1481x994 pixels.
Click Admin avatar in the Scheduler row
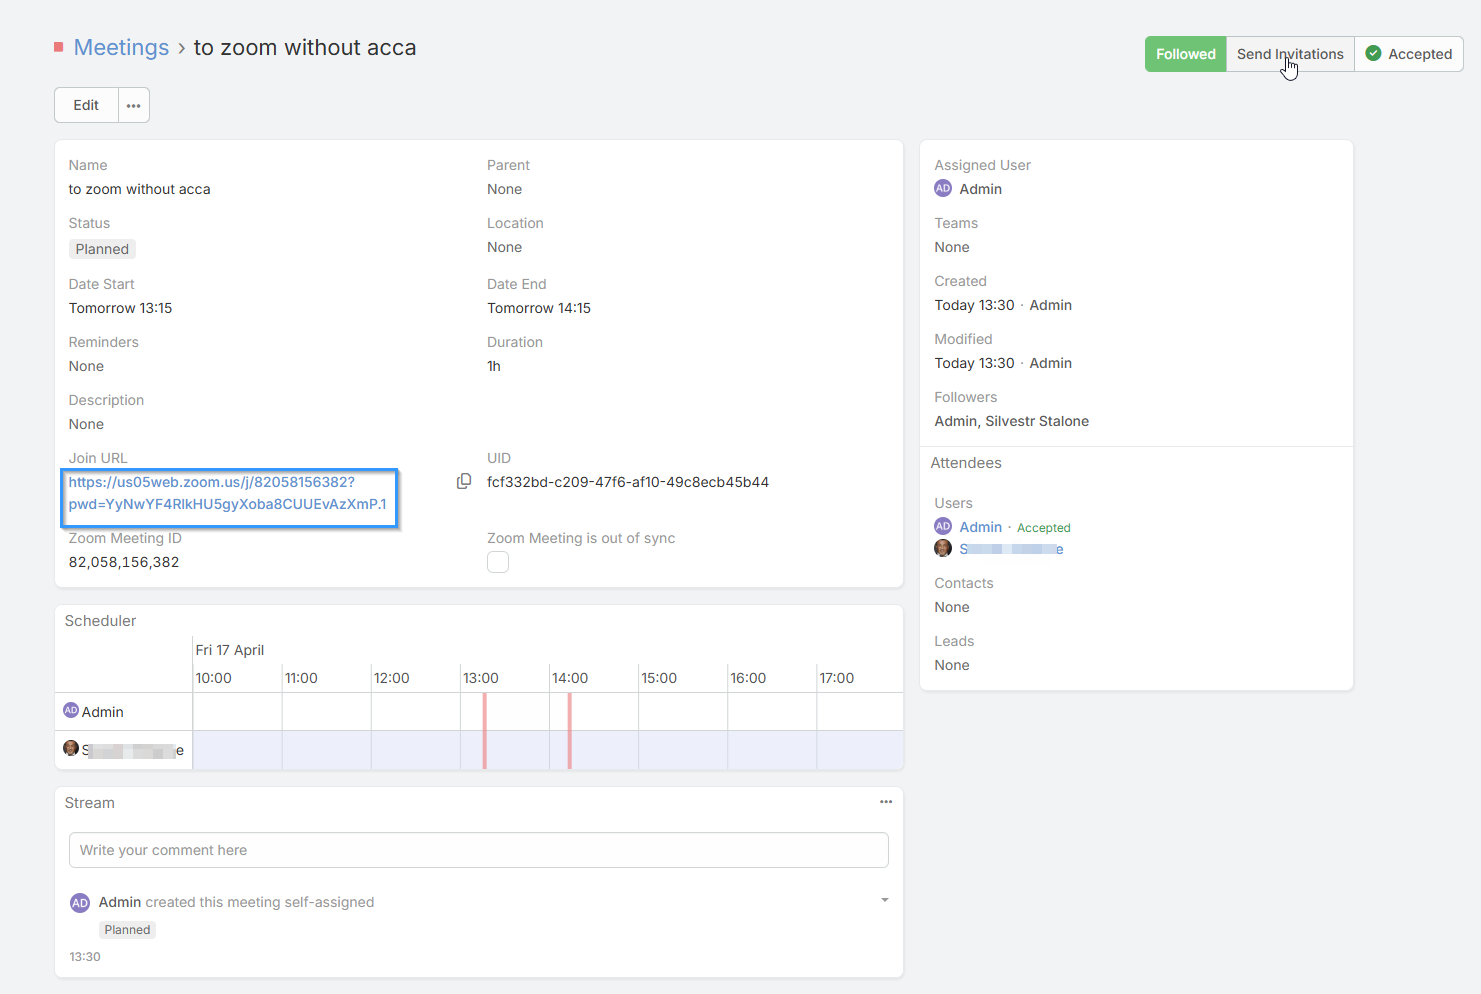(x=71, y=711)
